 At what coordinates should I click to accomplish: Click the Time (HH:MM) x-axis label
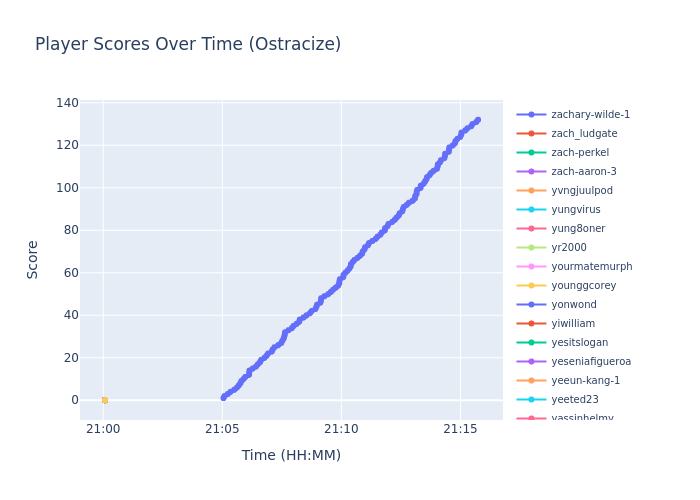click(291, 456)
